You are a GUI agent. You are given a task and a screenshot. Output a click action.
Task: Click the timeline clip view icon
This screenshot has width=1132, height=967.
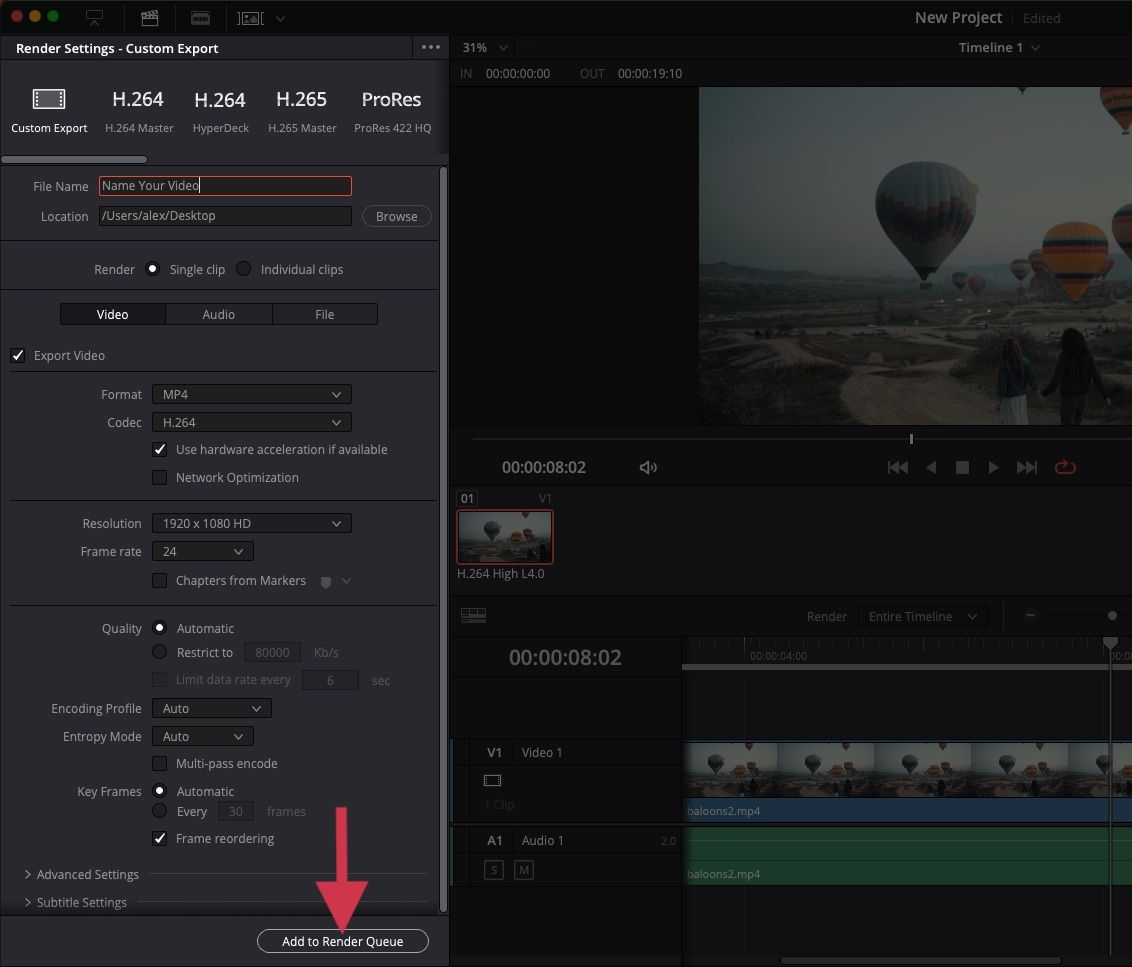pos(473,616)
